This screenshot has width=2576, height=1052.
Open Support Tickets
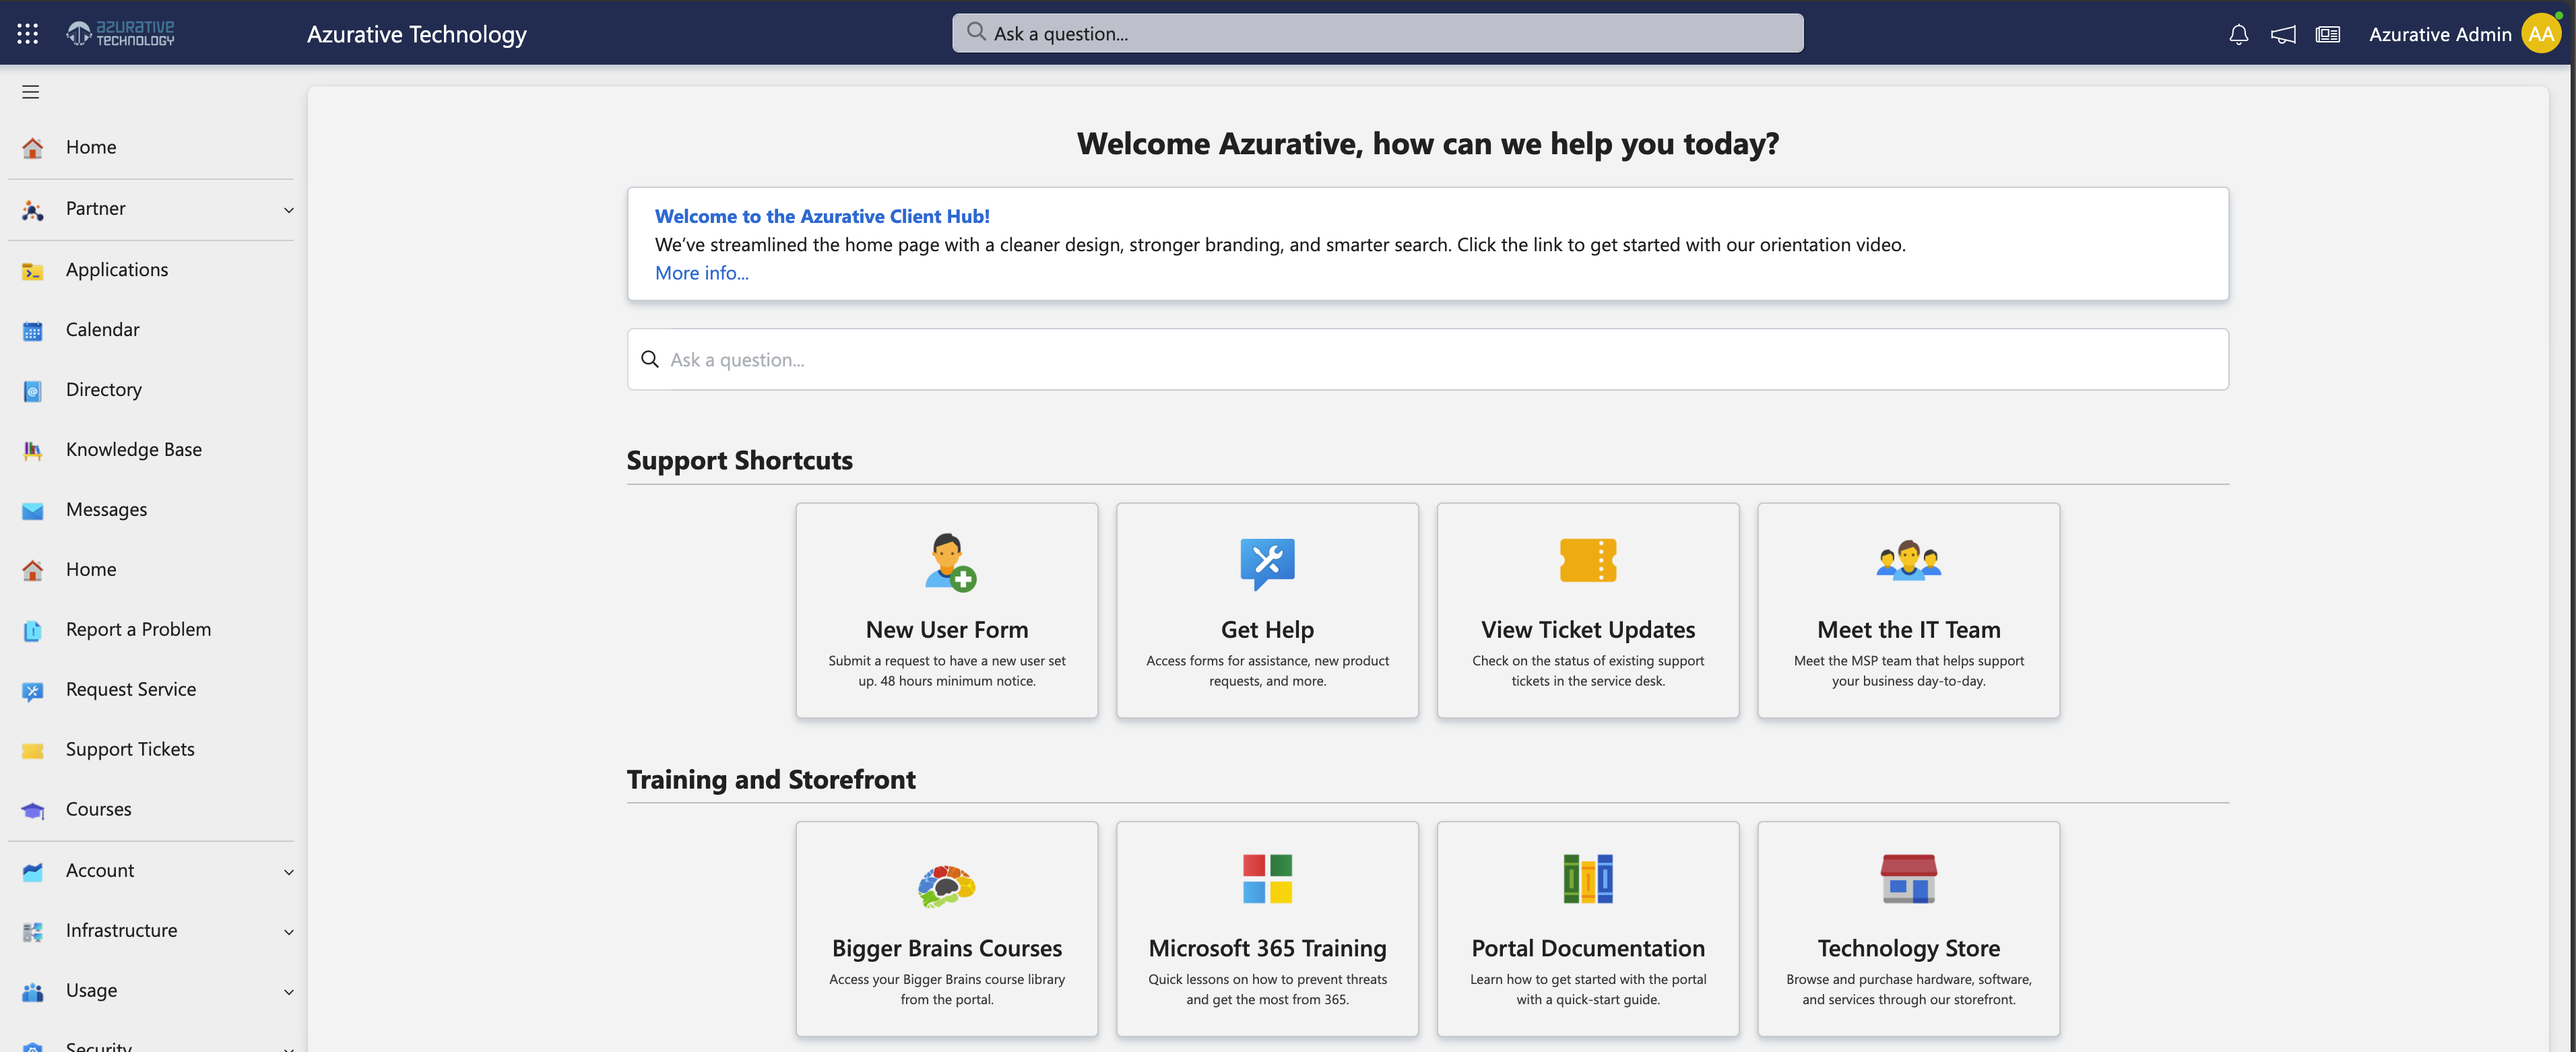(x=130, y=748)
